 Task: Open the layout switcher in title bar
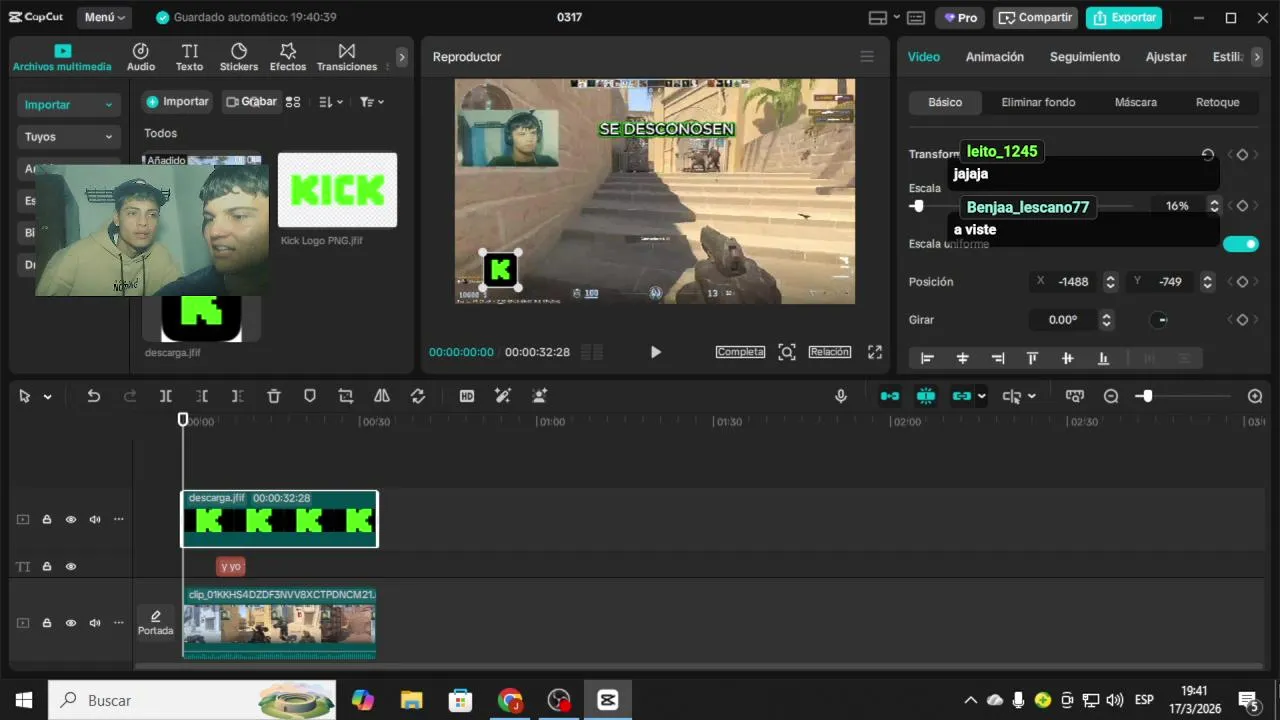tap(884, 18)
